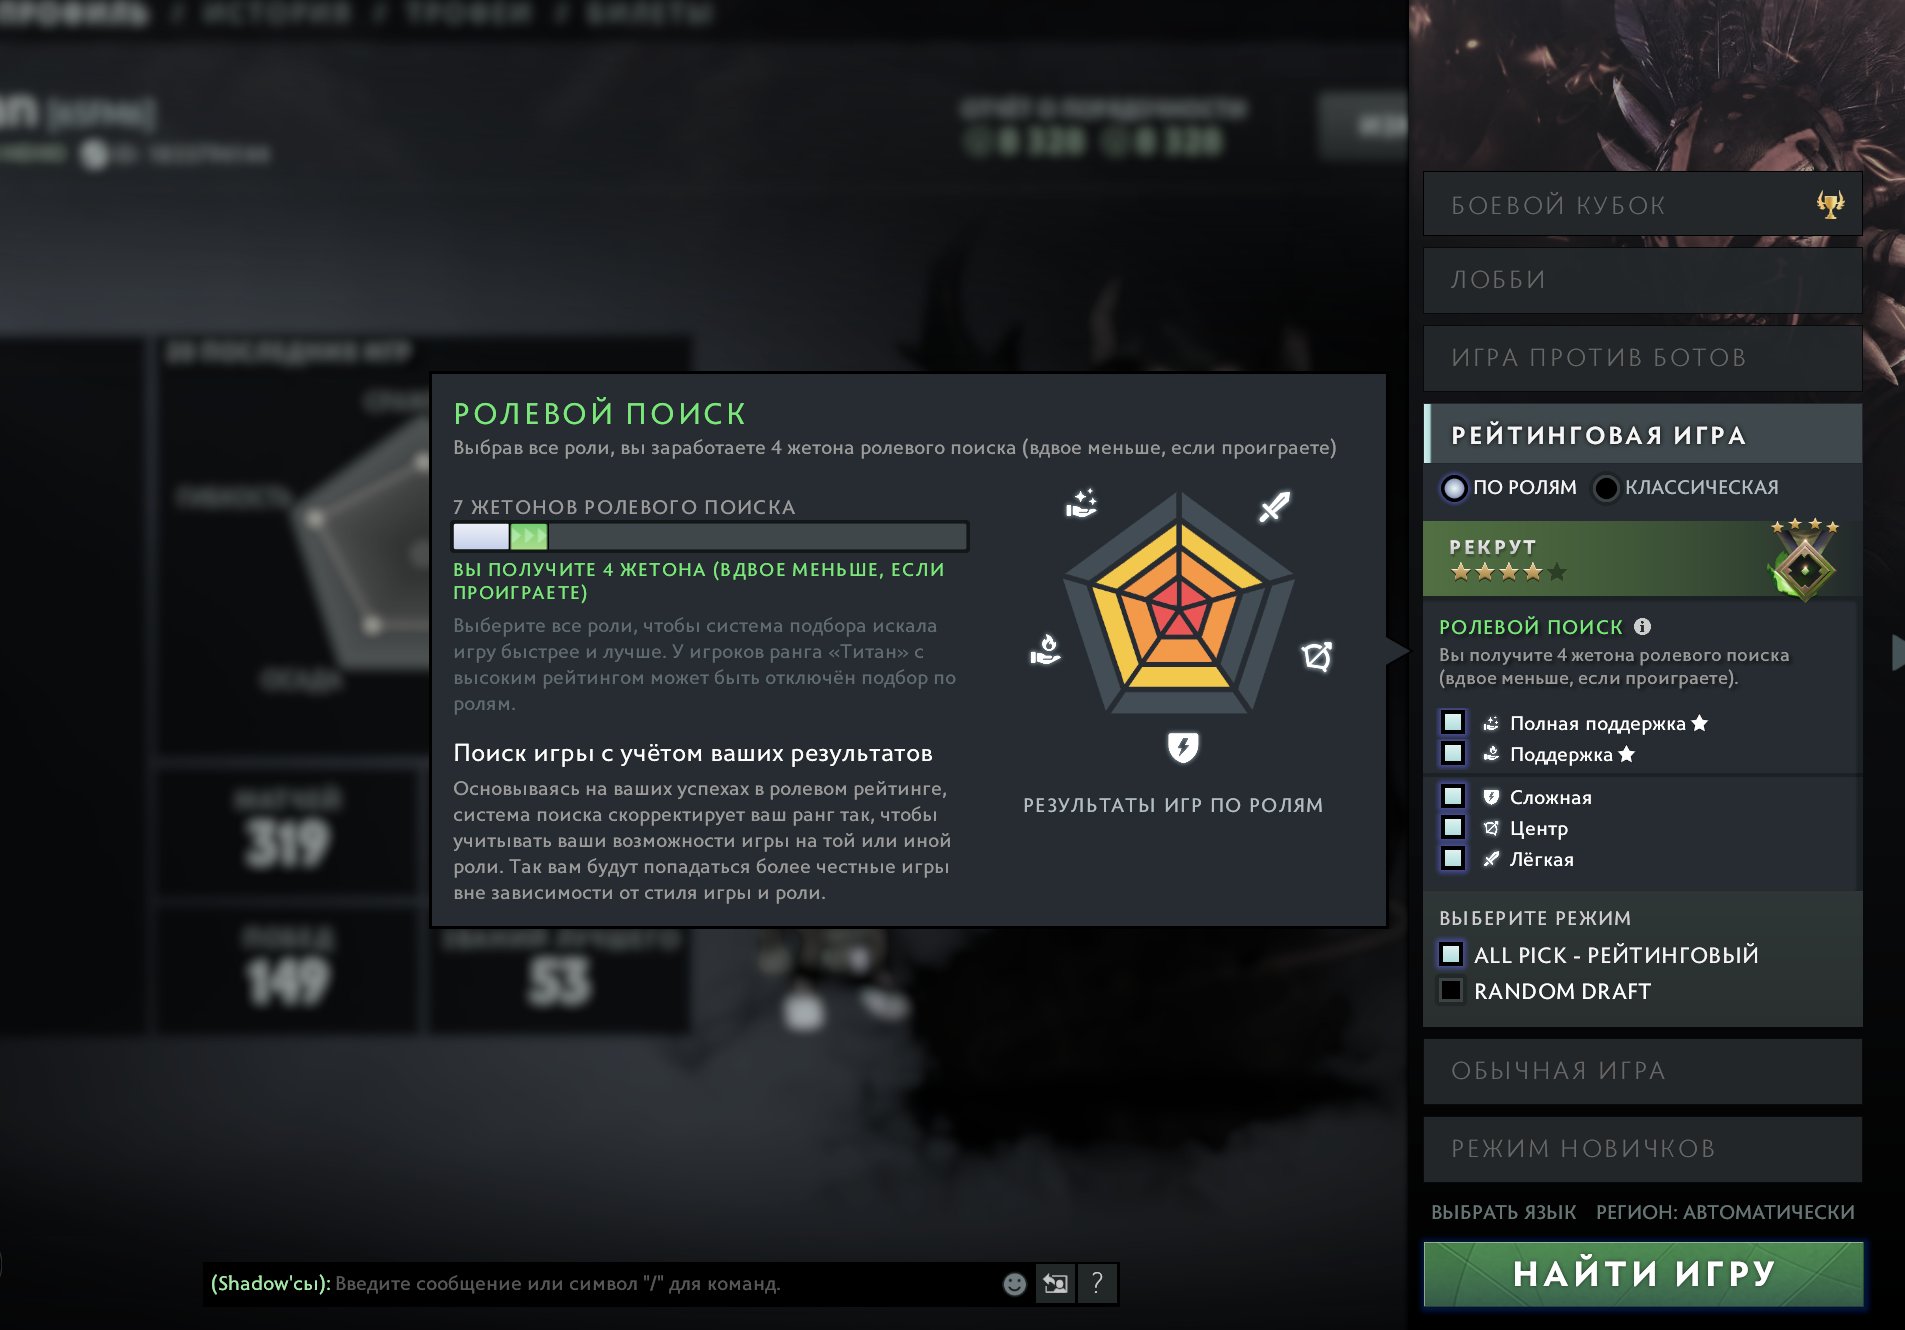This screenshot has height=1330, width=1905.
Task: Click the info icon next to Ролевой поиск
Action: (1642, 626)
